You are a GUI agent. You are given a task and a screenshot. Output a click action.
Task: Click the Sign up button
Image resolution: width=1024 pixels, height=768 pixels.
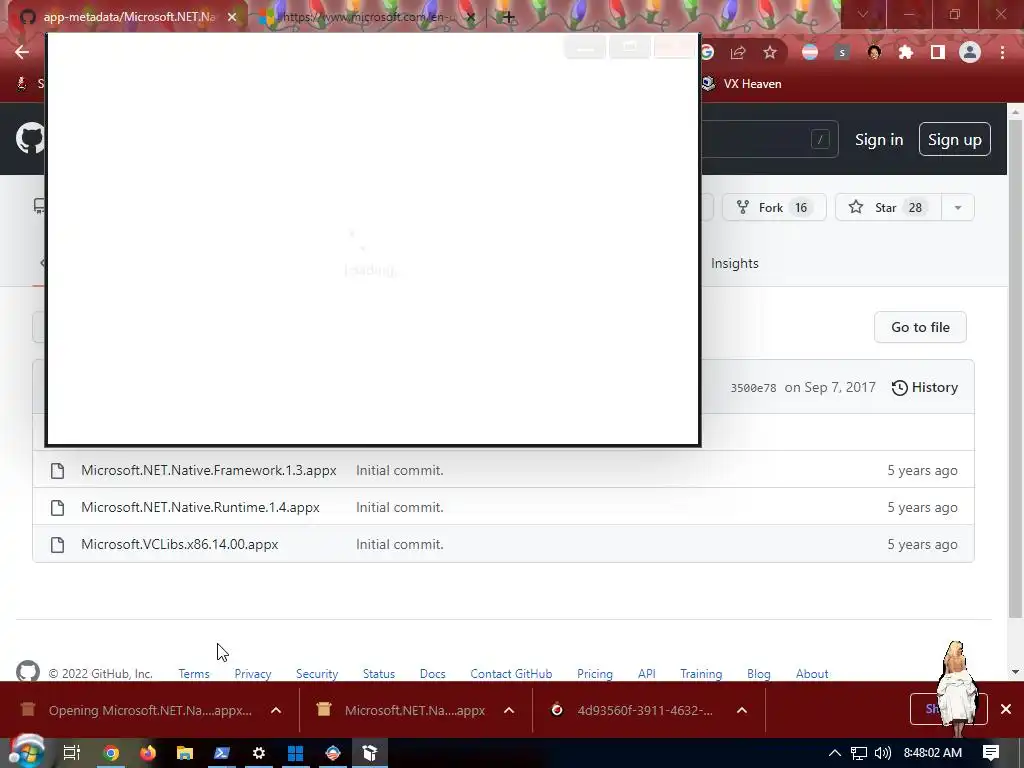pos(954,139)
